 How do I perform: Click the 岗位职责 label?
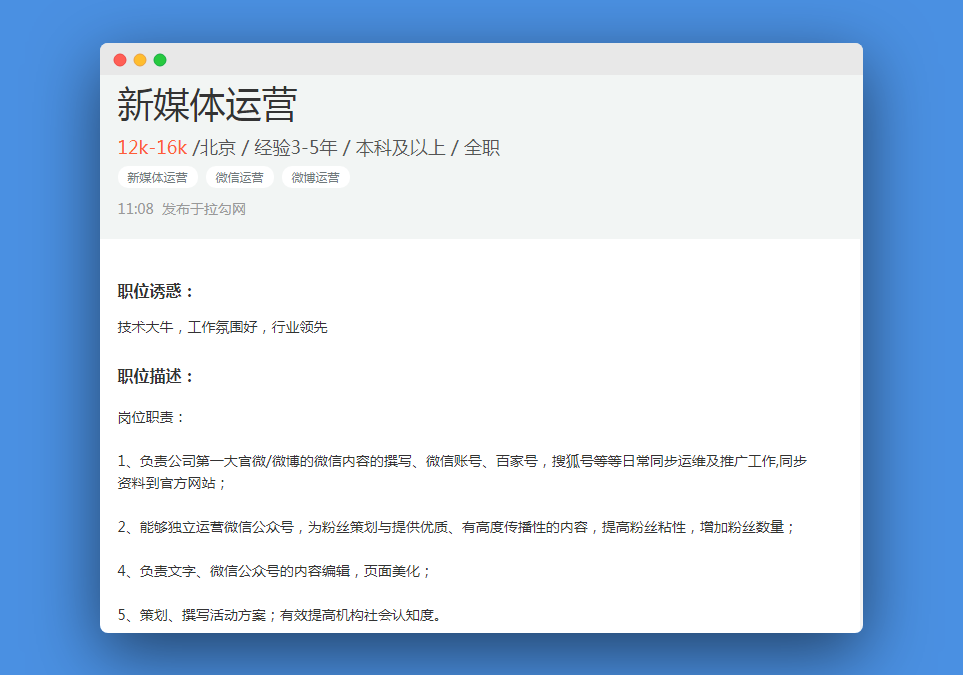150,418
